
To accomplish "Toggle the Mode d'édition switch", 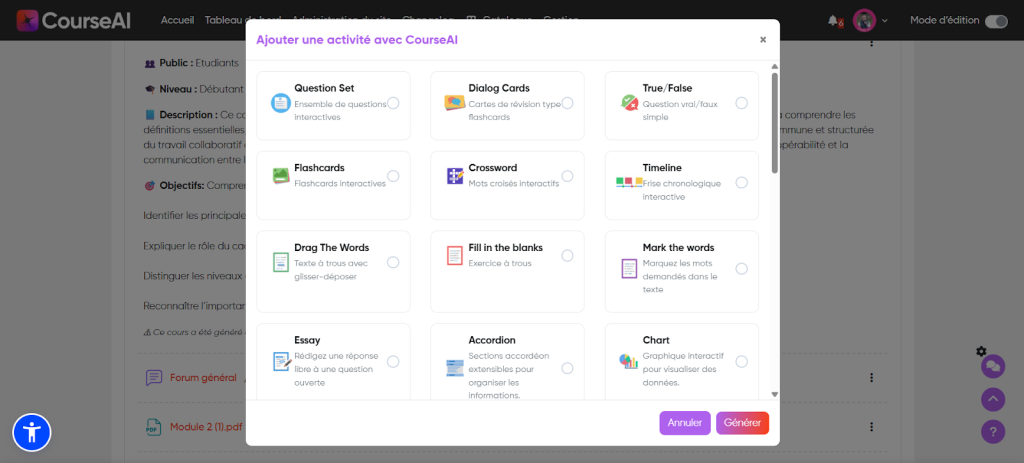I will click(996, 21).
